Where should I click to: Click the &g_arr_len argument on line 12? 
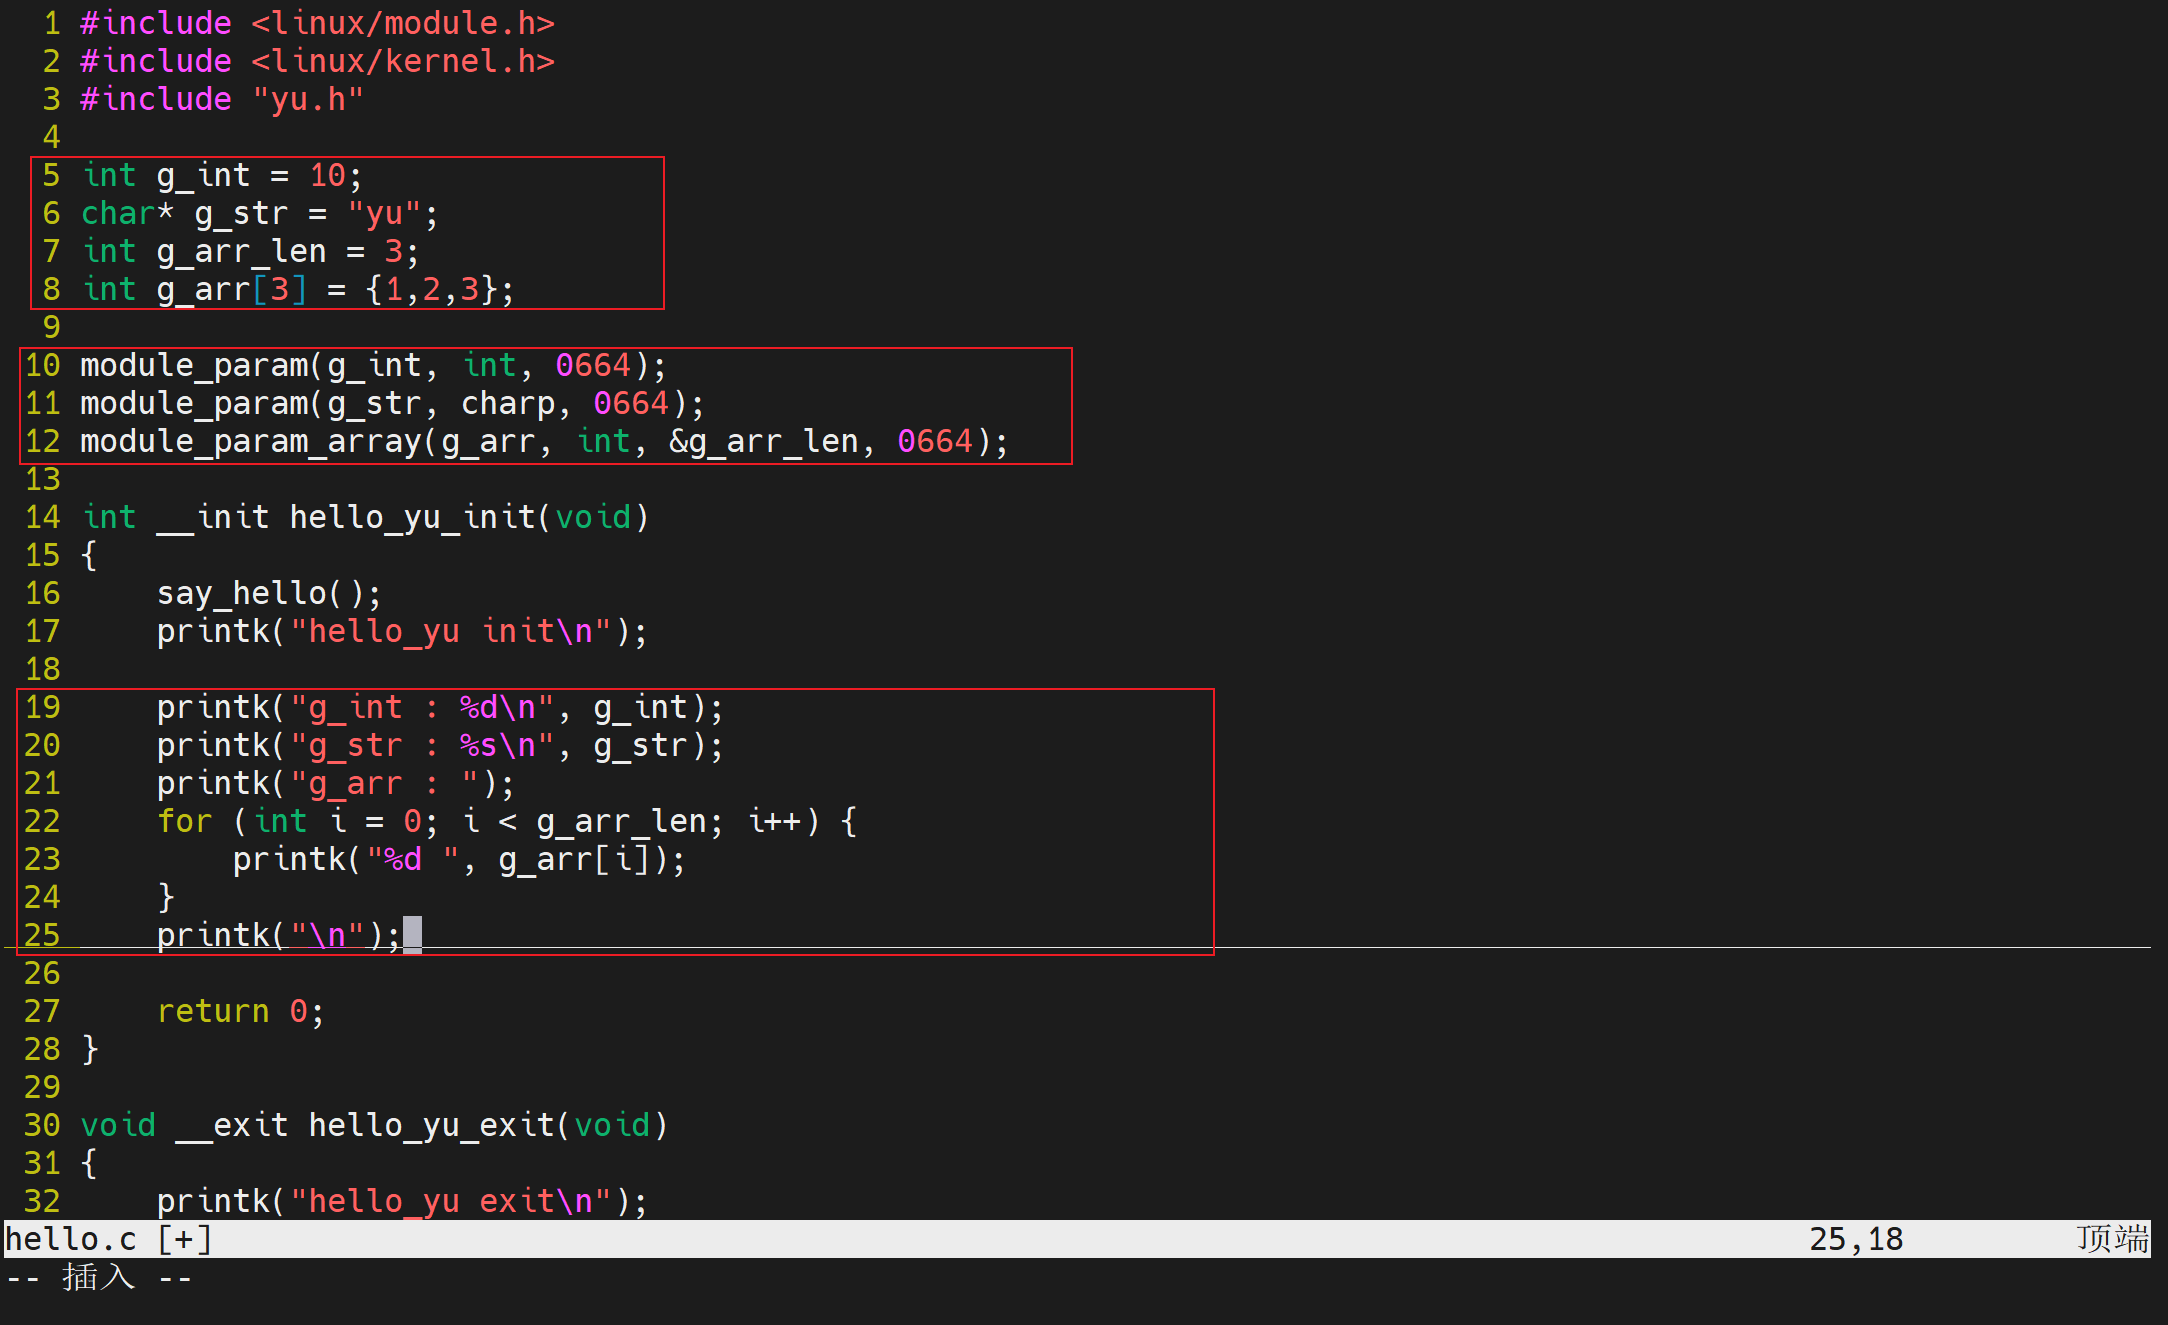(763, 441)
